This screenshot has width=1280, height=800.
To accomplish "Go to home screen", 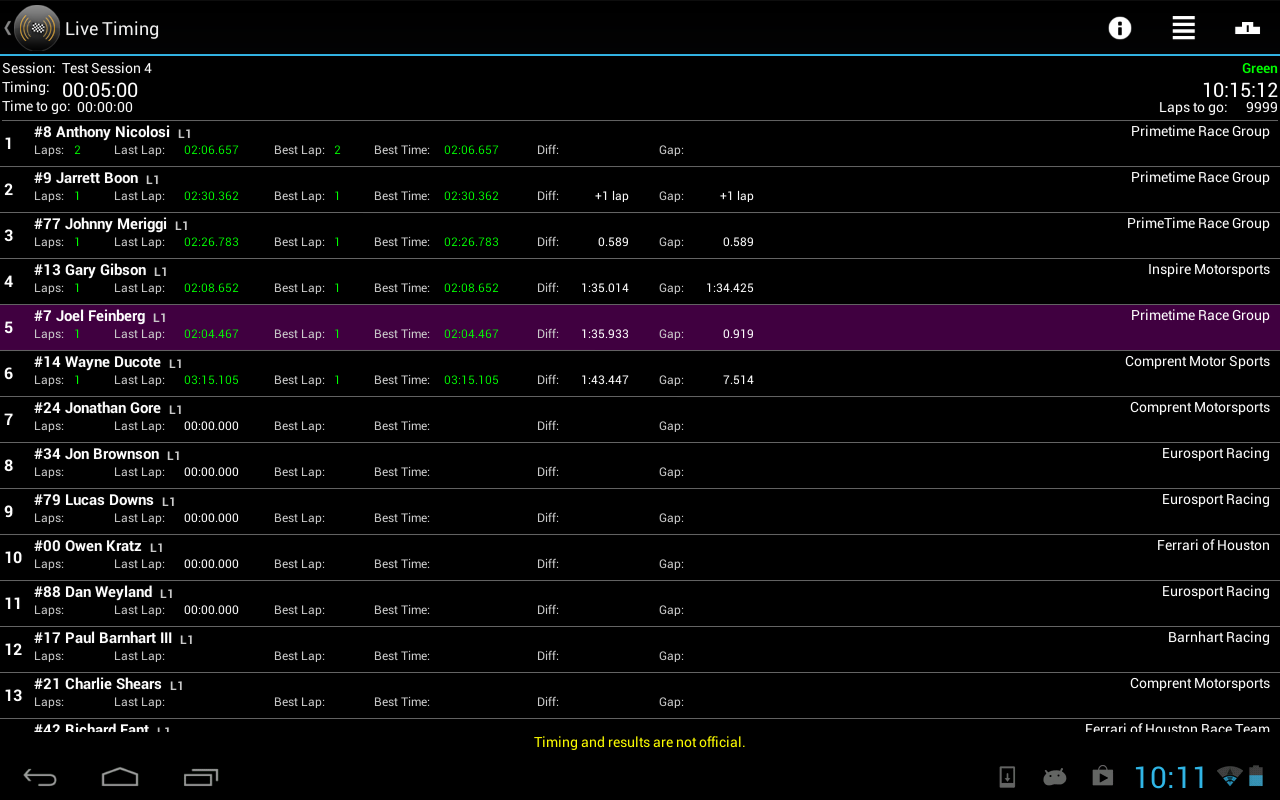I will pos(120,776).
